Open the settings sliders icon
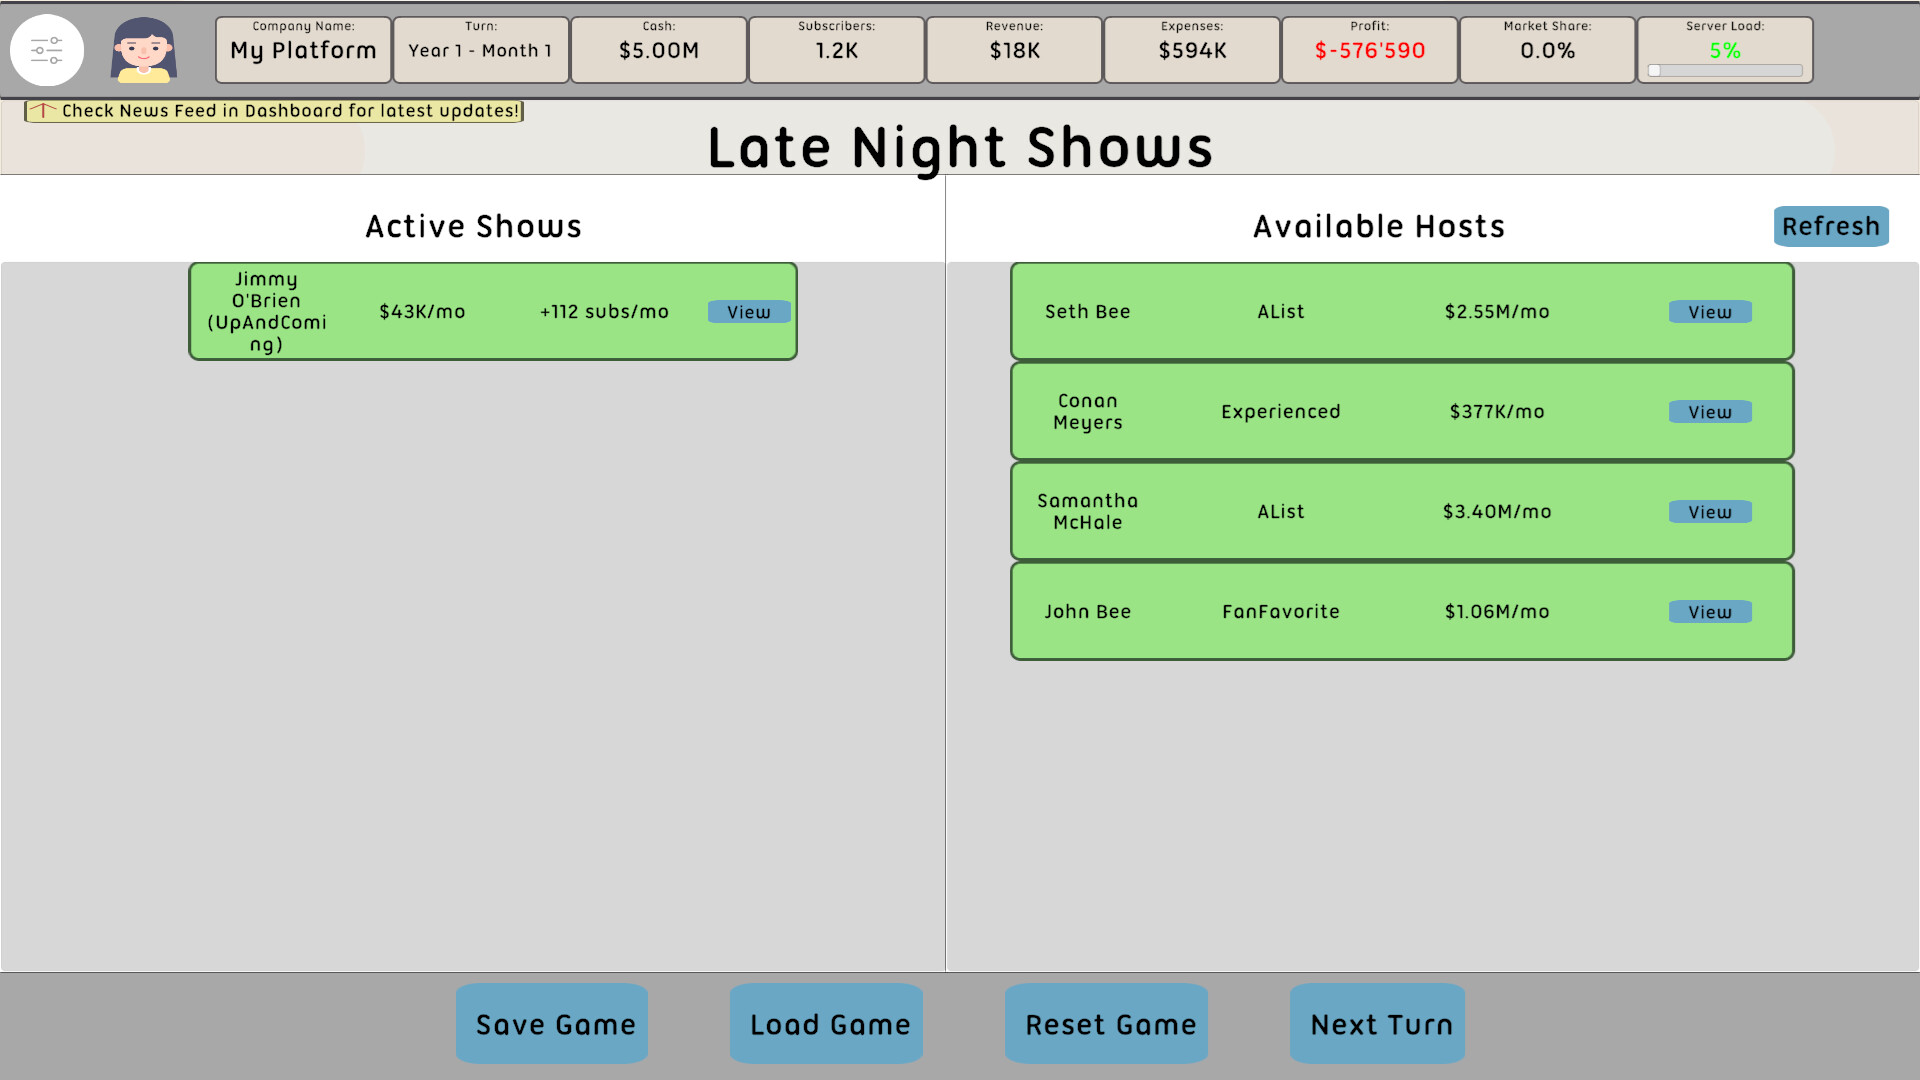This screenshot has width=1920, height=1080. (x=47, y=48)
